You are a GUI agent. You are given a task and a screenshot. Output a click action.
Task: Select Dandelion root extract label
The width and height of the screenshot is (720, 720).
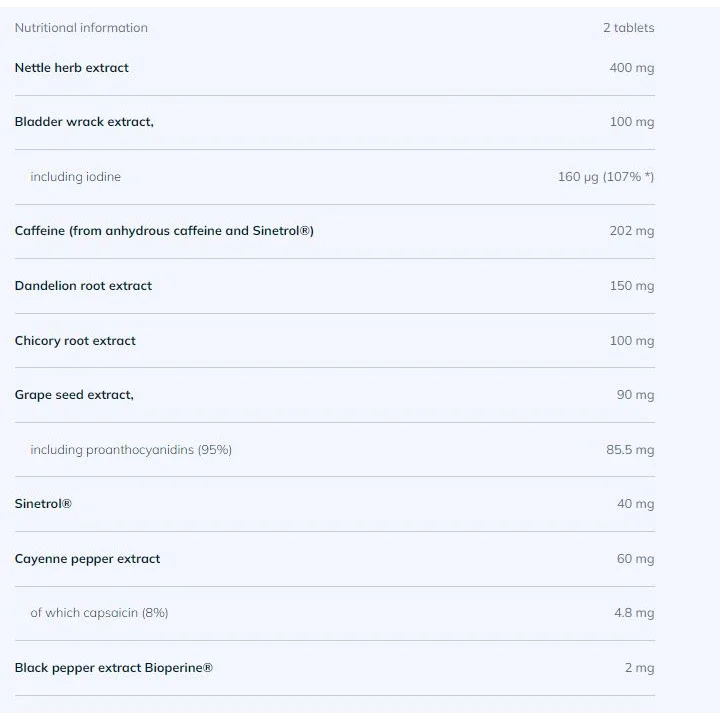83,286
